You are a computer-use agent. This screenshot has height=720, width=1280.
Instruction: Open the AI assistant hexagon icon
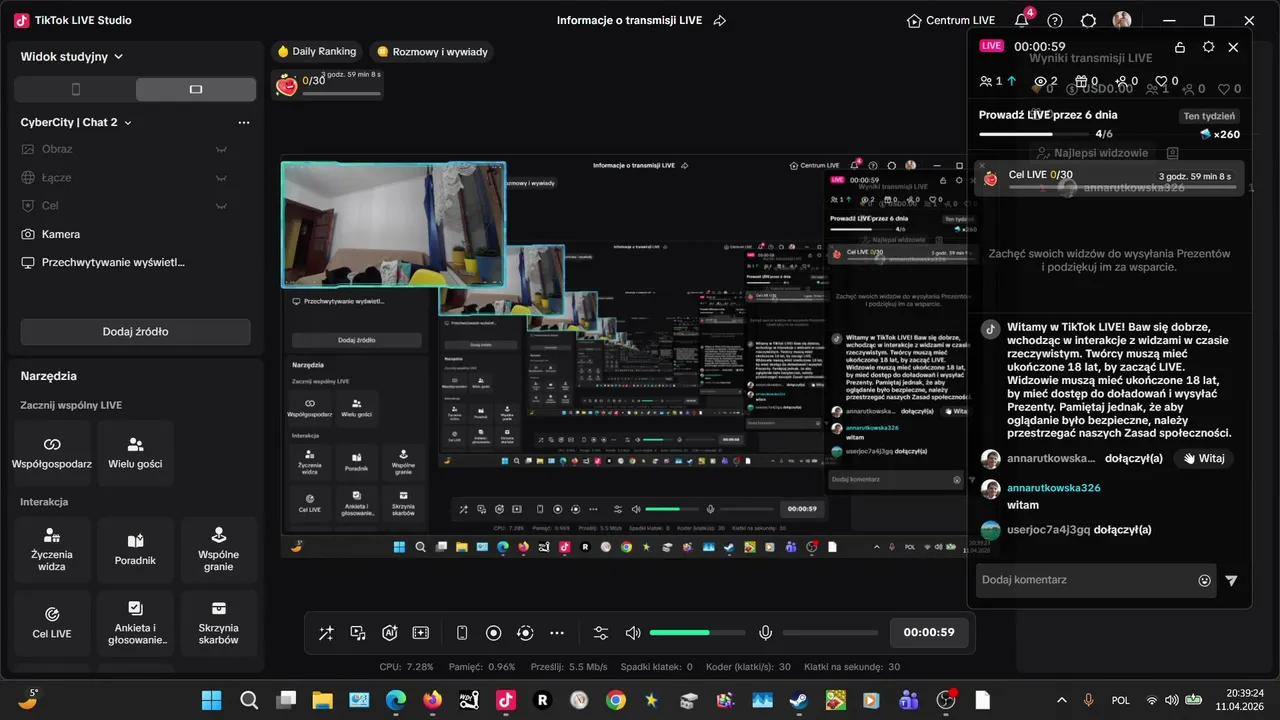pos(390,633)
